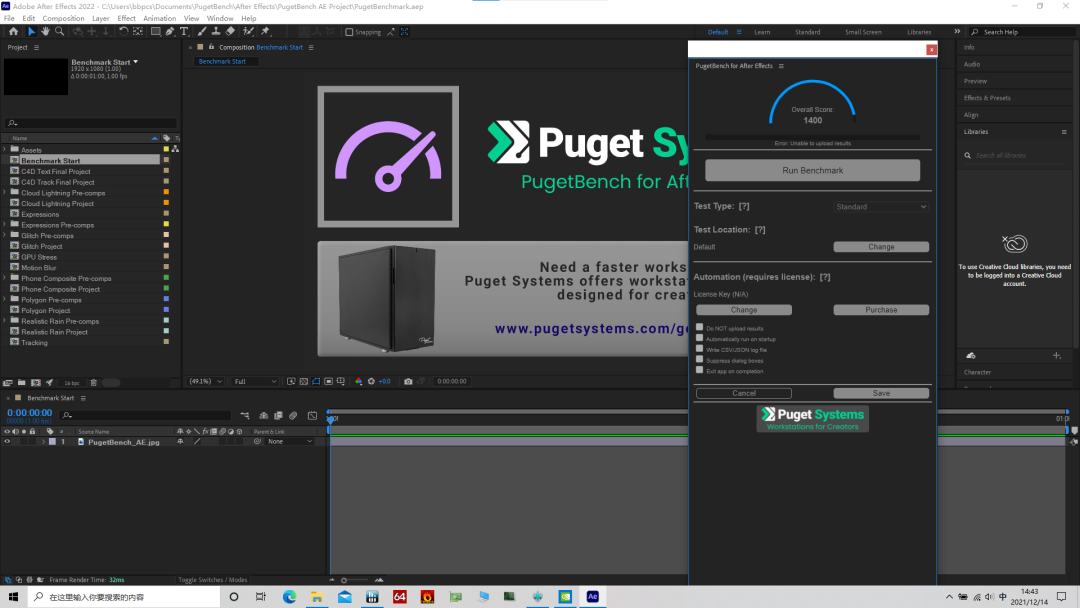
Task: Open the Animation menu
Action: pyautogui.click(x=160, y=18)
